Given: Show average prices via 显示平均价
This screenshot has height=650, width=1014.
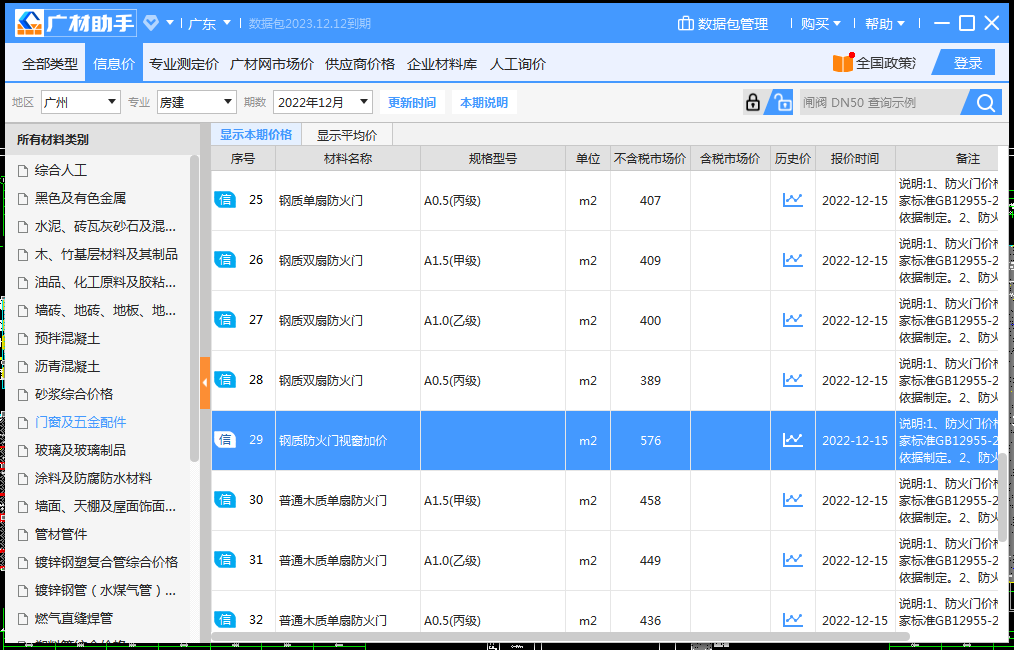Looking at the screenshot, I should pyautogui.click(x=347, y=135).
